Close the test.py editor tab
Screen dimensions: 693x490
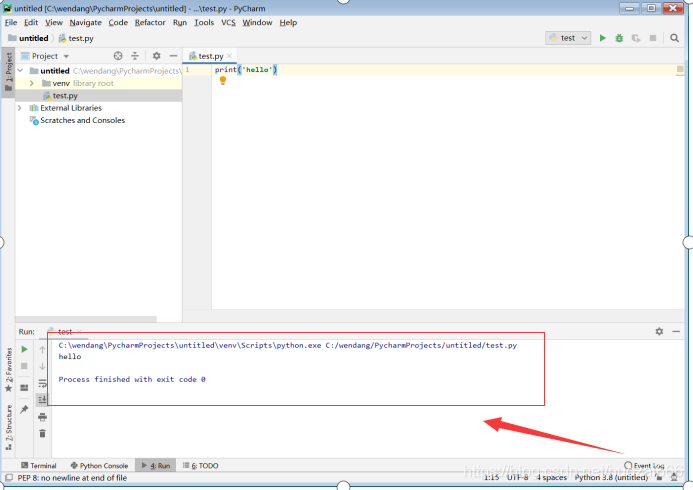click(229, 56)
